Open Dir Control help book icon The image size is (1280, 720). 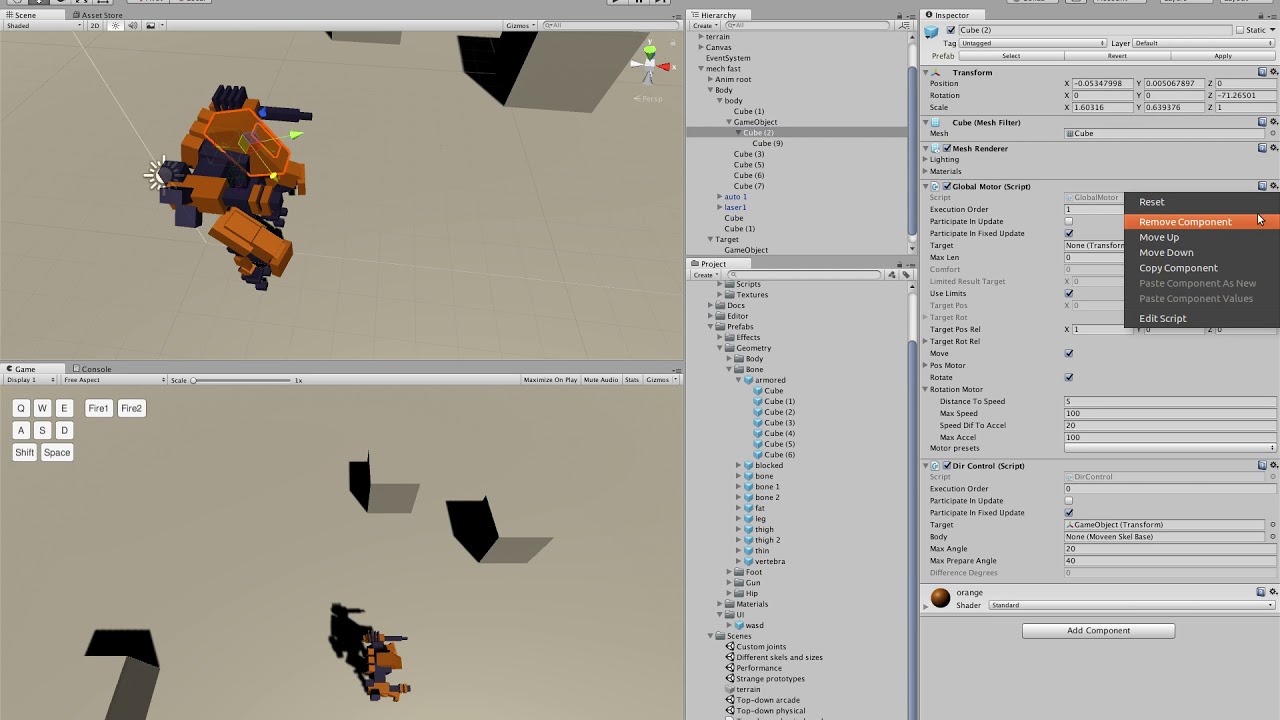(1262, 465)
